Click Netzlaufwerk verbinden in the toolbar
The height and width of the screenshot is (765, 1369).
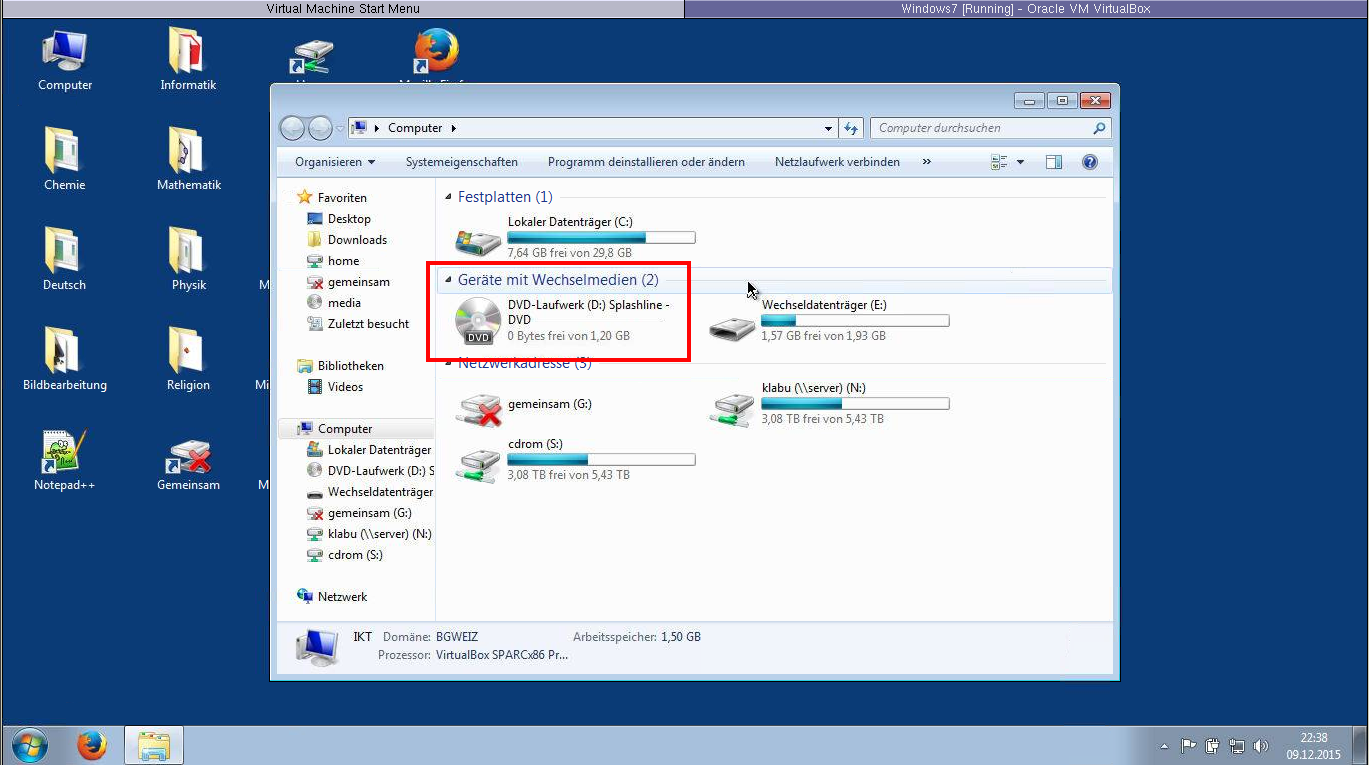(837, 162)
